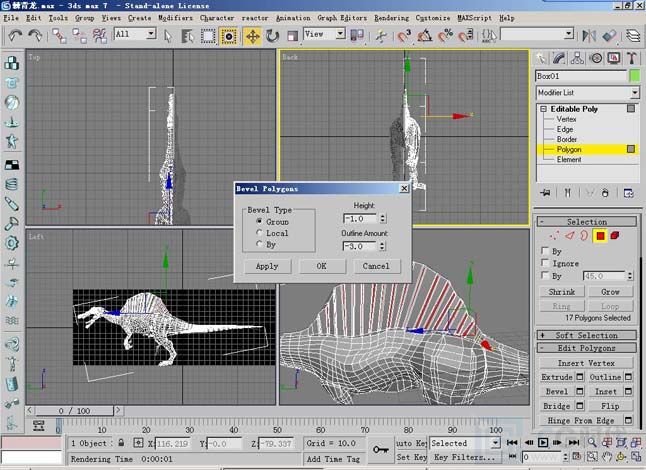Click the Grow selection button
Image resolution: width=646 pixels, height=470 pixels.
click(x=611, y=292)
